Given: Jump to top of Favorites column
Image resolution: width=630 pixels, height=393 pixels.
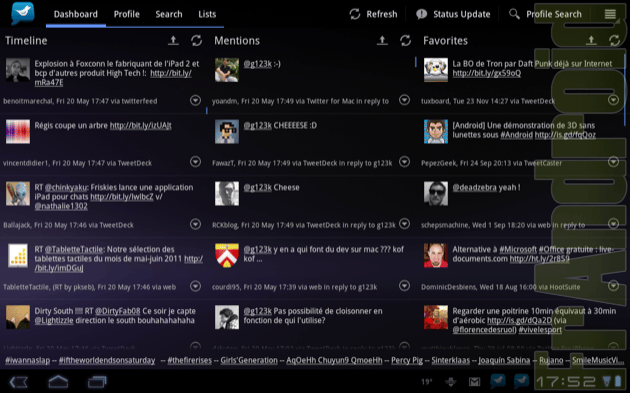Looking at the screenshot, I should (591, 40).
